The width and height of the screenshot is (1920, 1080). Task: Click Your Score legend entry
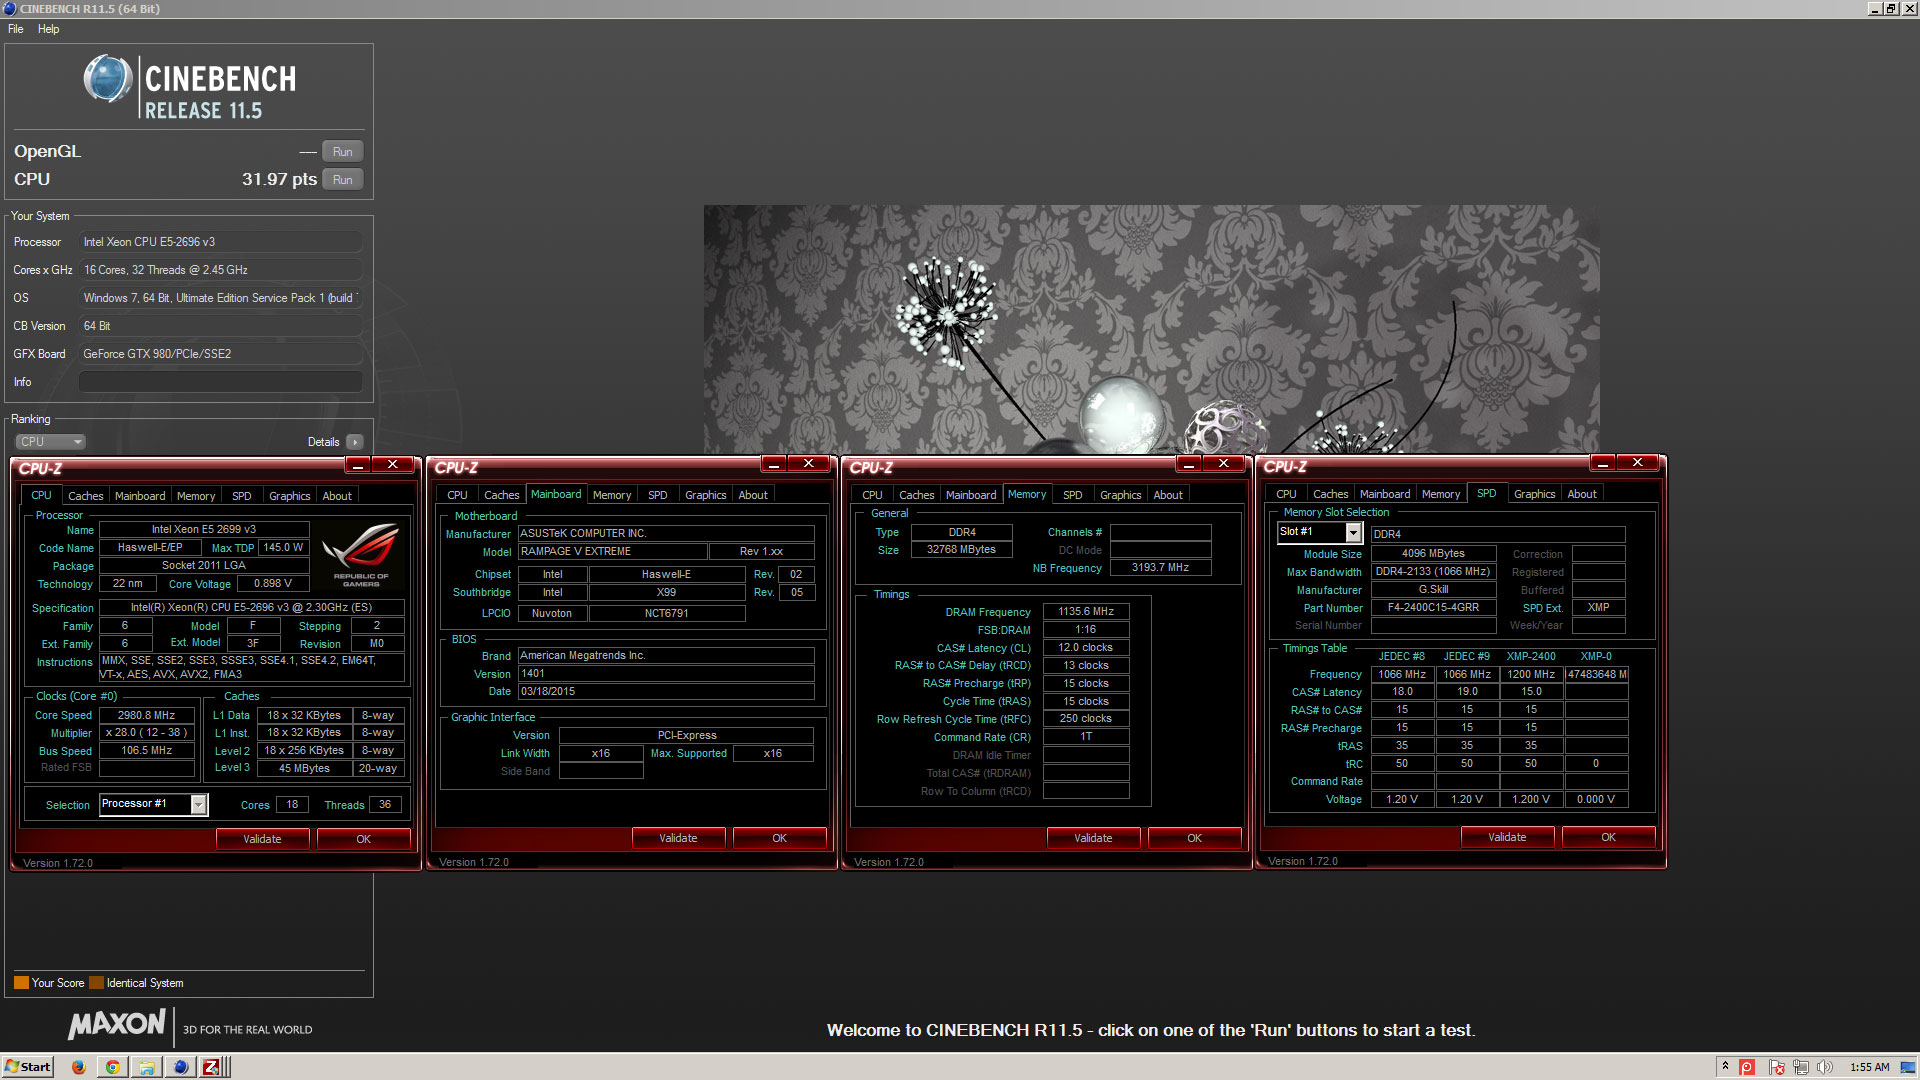(49, 984)
